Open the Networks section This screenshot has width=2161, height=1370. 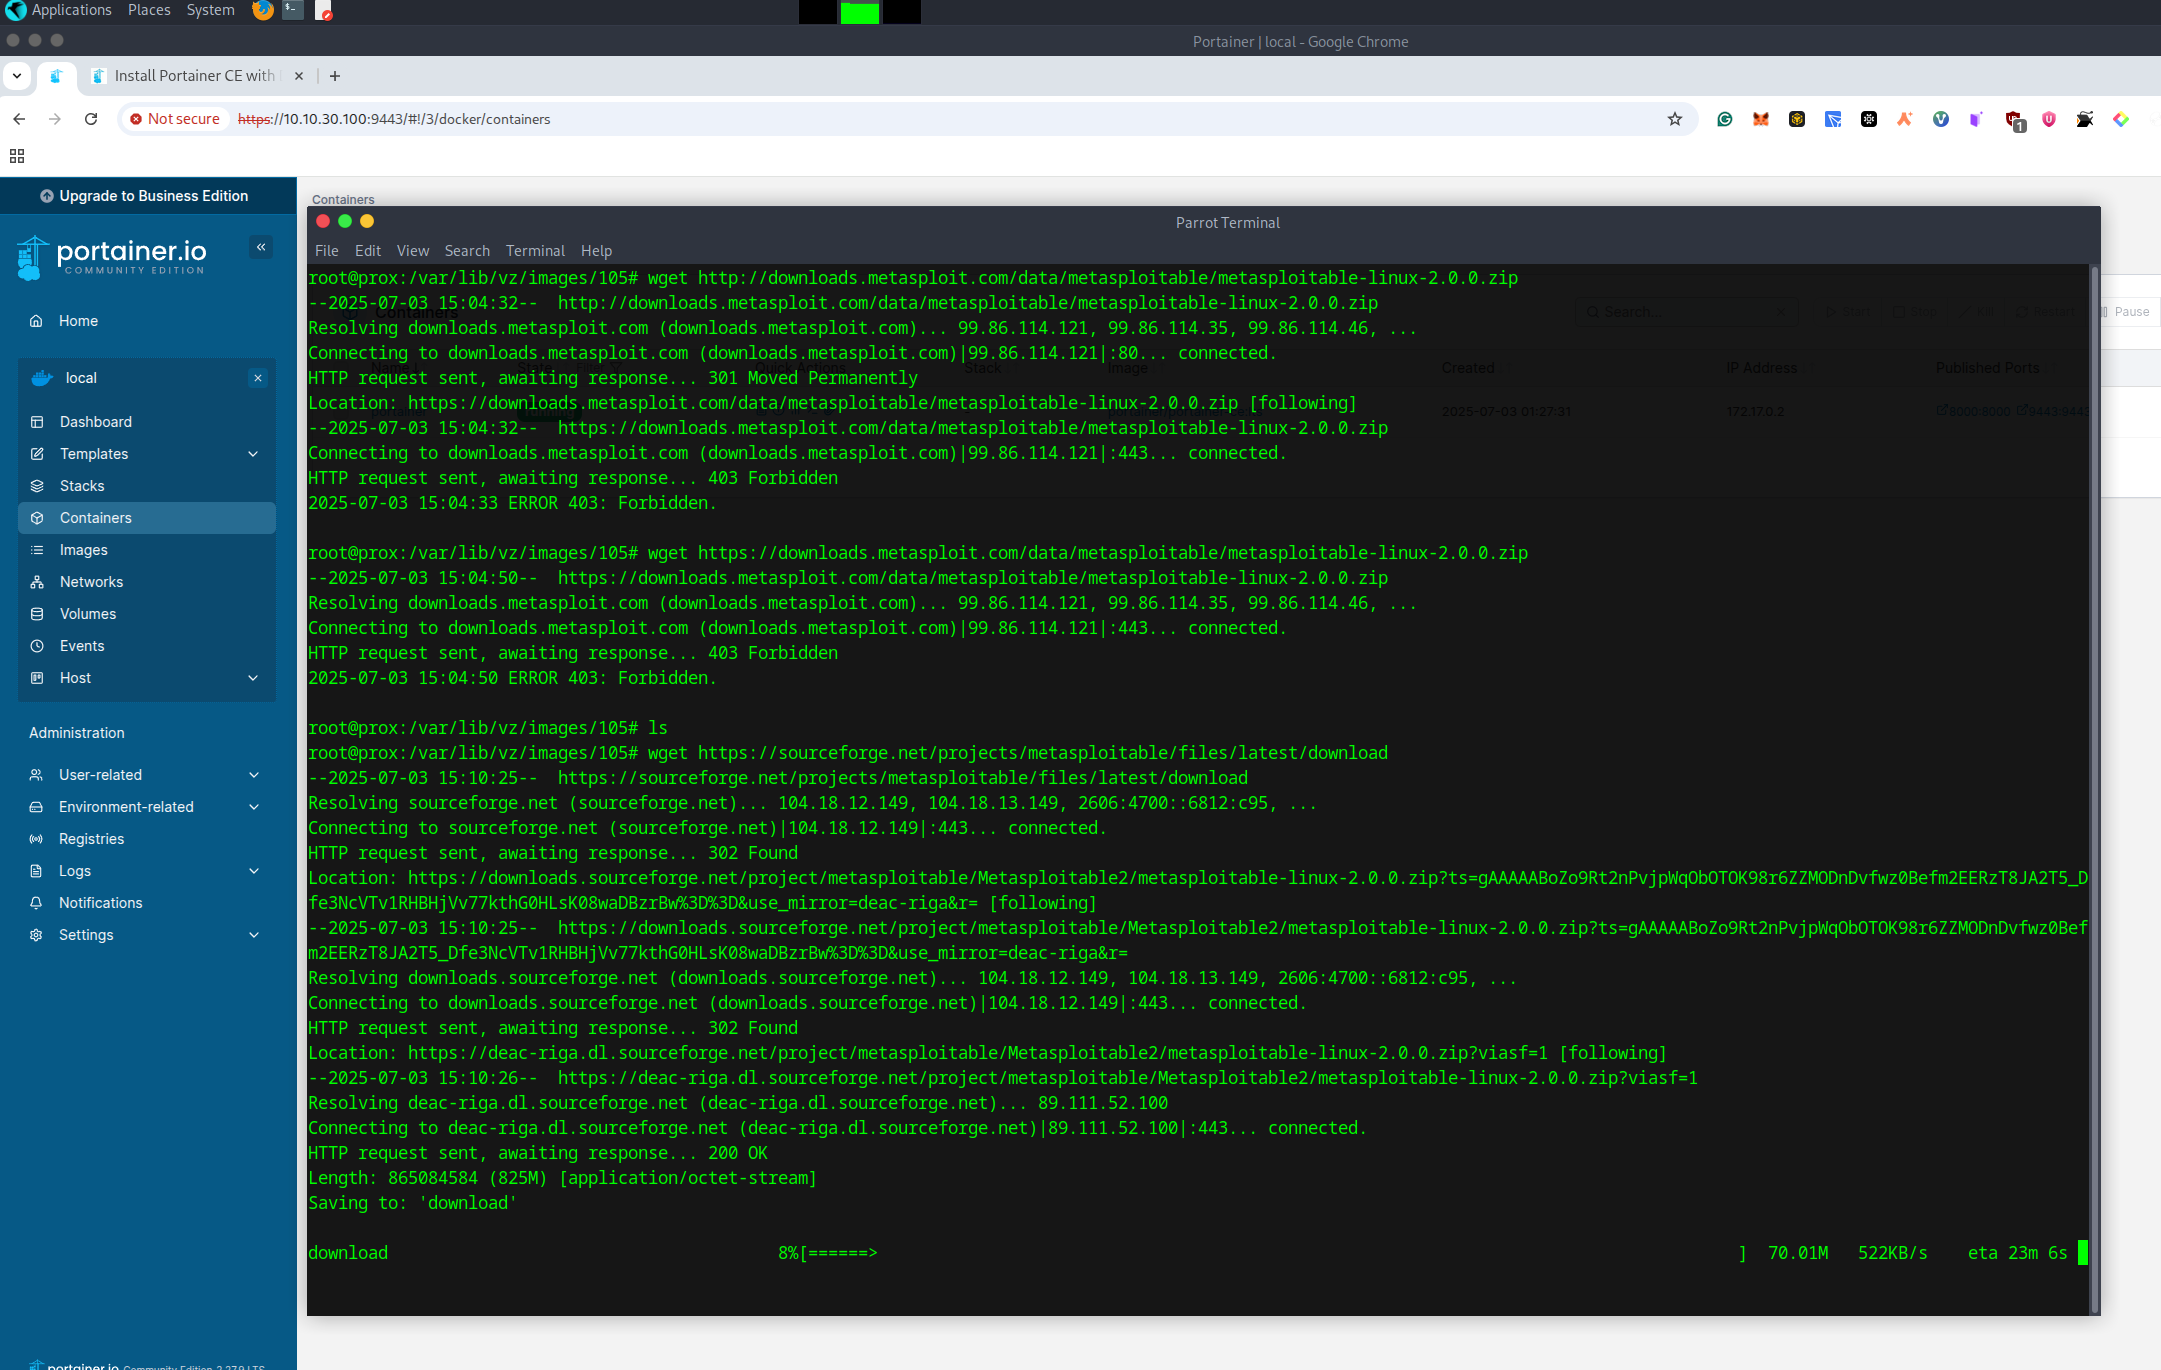click(91, 581)
